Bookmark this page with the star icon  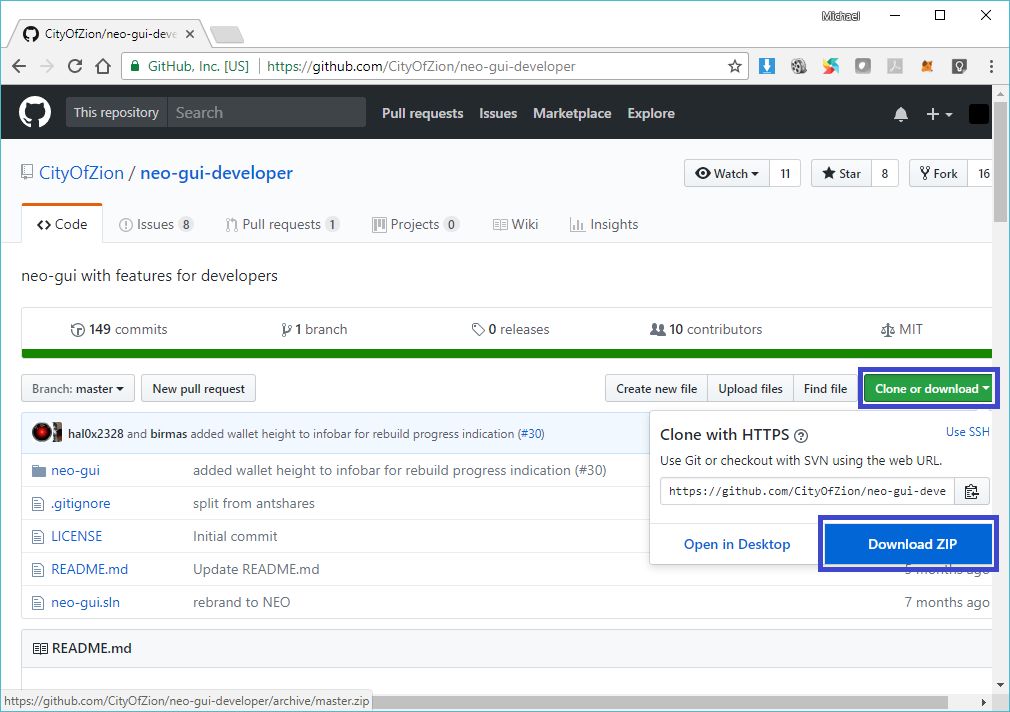pyautogui.click(x=734, y=66)
